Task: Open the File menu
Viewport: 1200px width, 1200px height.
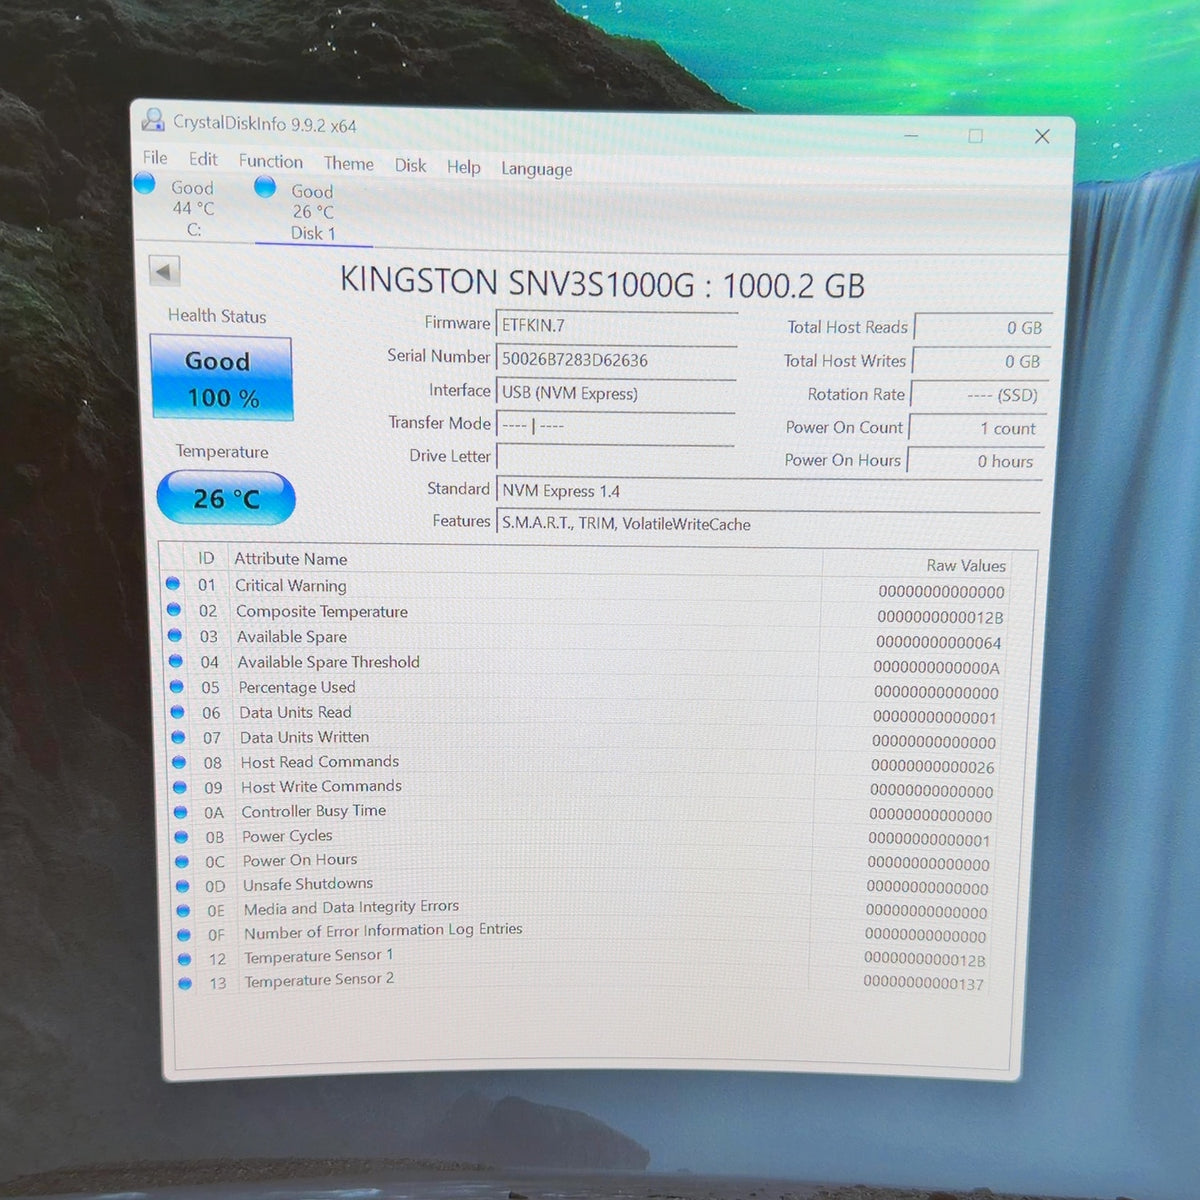Action: point(155,157)
